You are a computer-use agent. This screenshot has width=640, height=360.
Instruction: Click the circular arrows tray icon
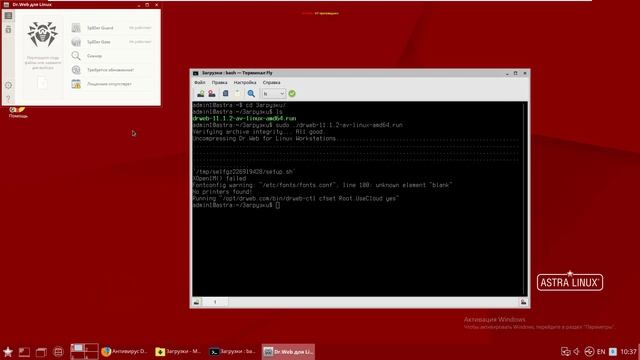click(589, 351)
